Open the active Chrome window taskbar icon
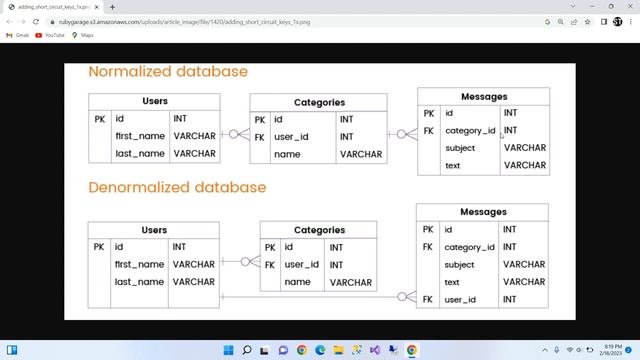640x360 pixels. tap(411, 350)
